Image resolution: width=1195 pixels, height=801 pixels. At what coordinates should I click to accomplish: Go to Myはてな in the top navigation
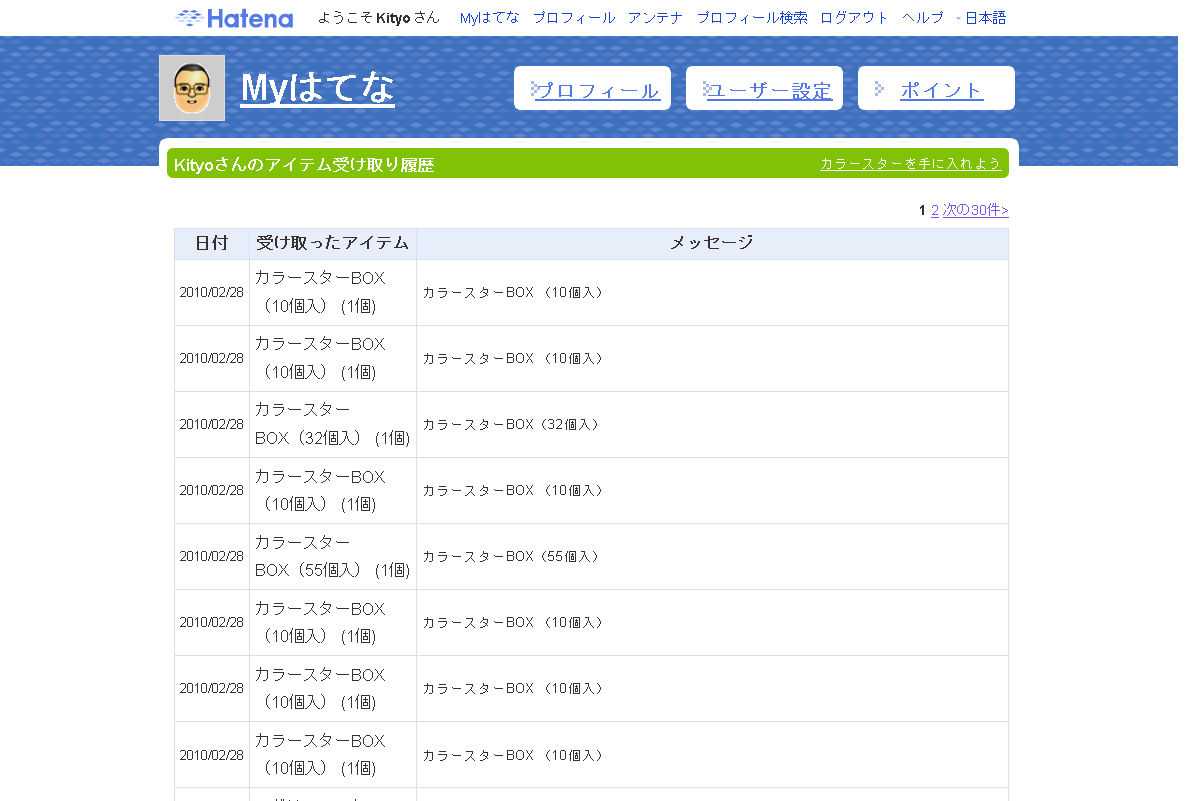click(489, 18)
